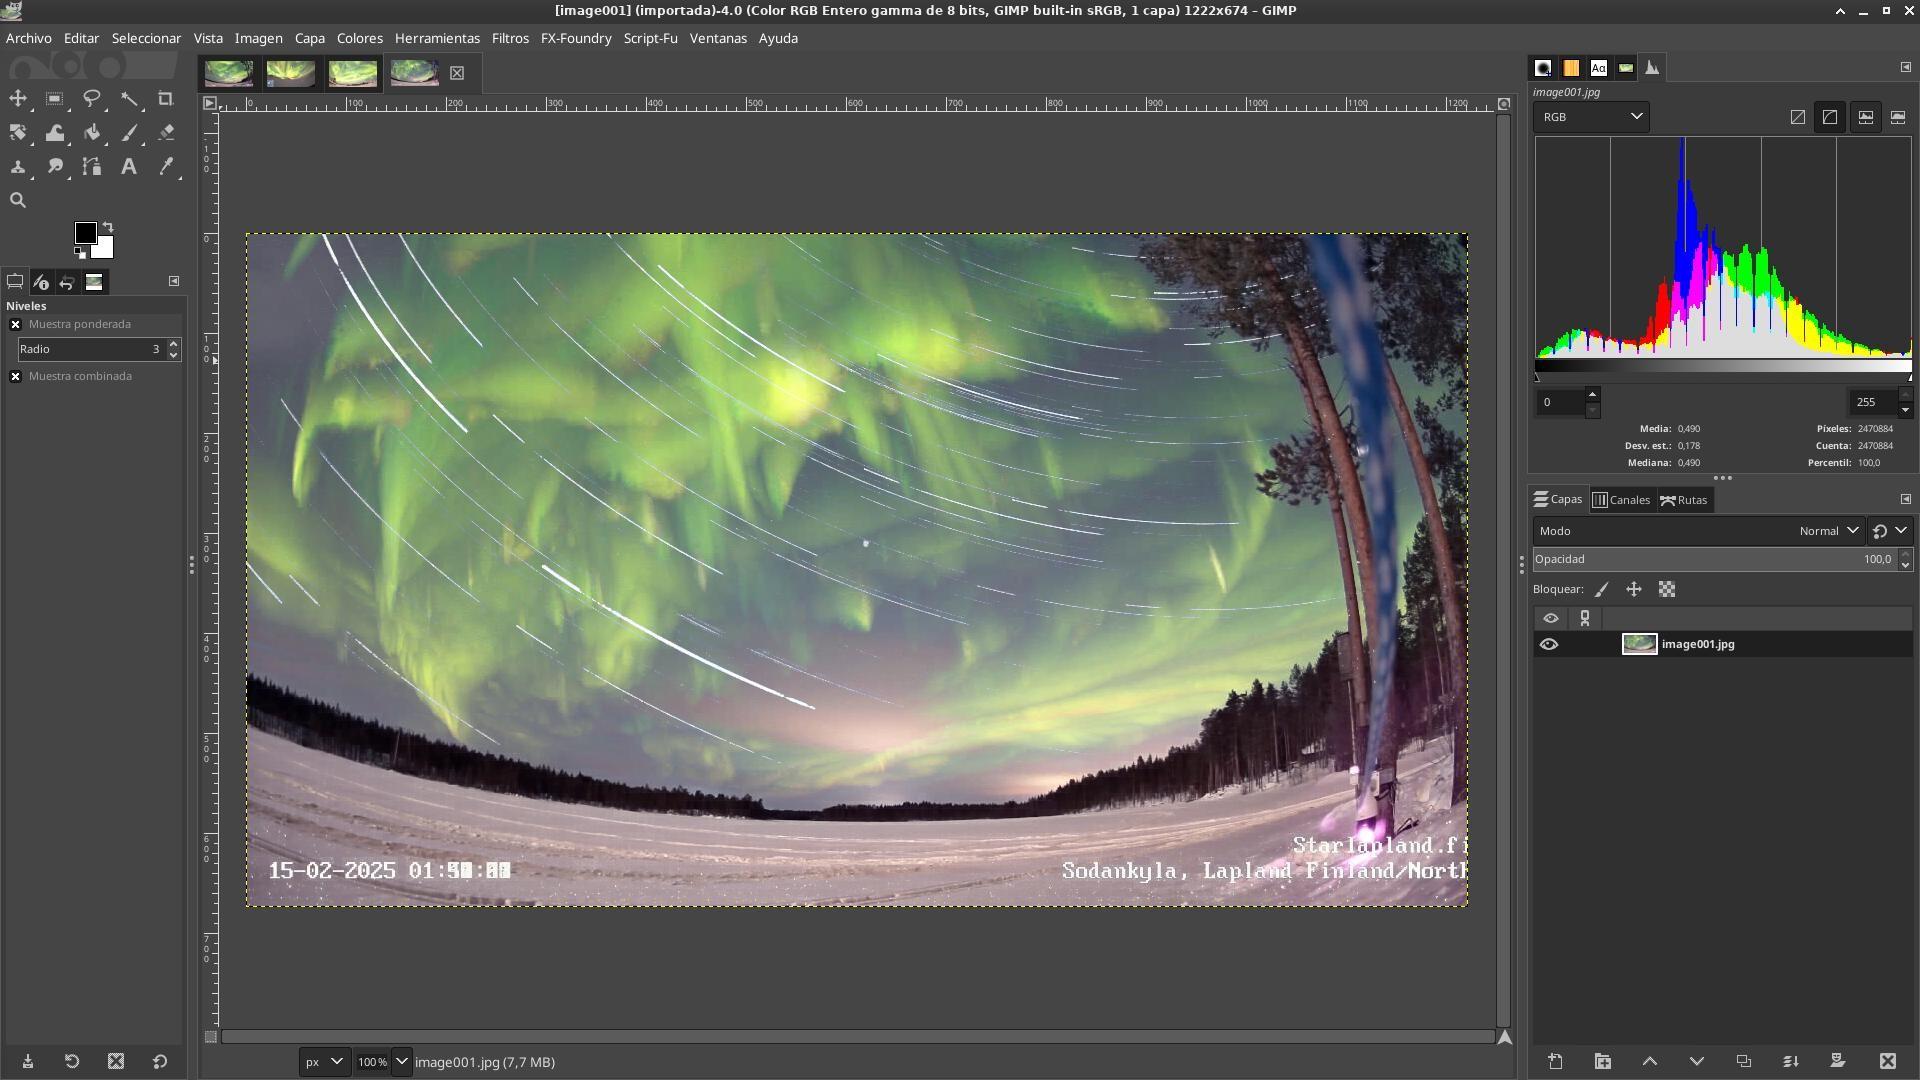Select the Clone stamp tool
This screenshot has width=1920, height=1080.
18,167
